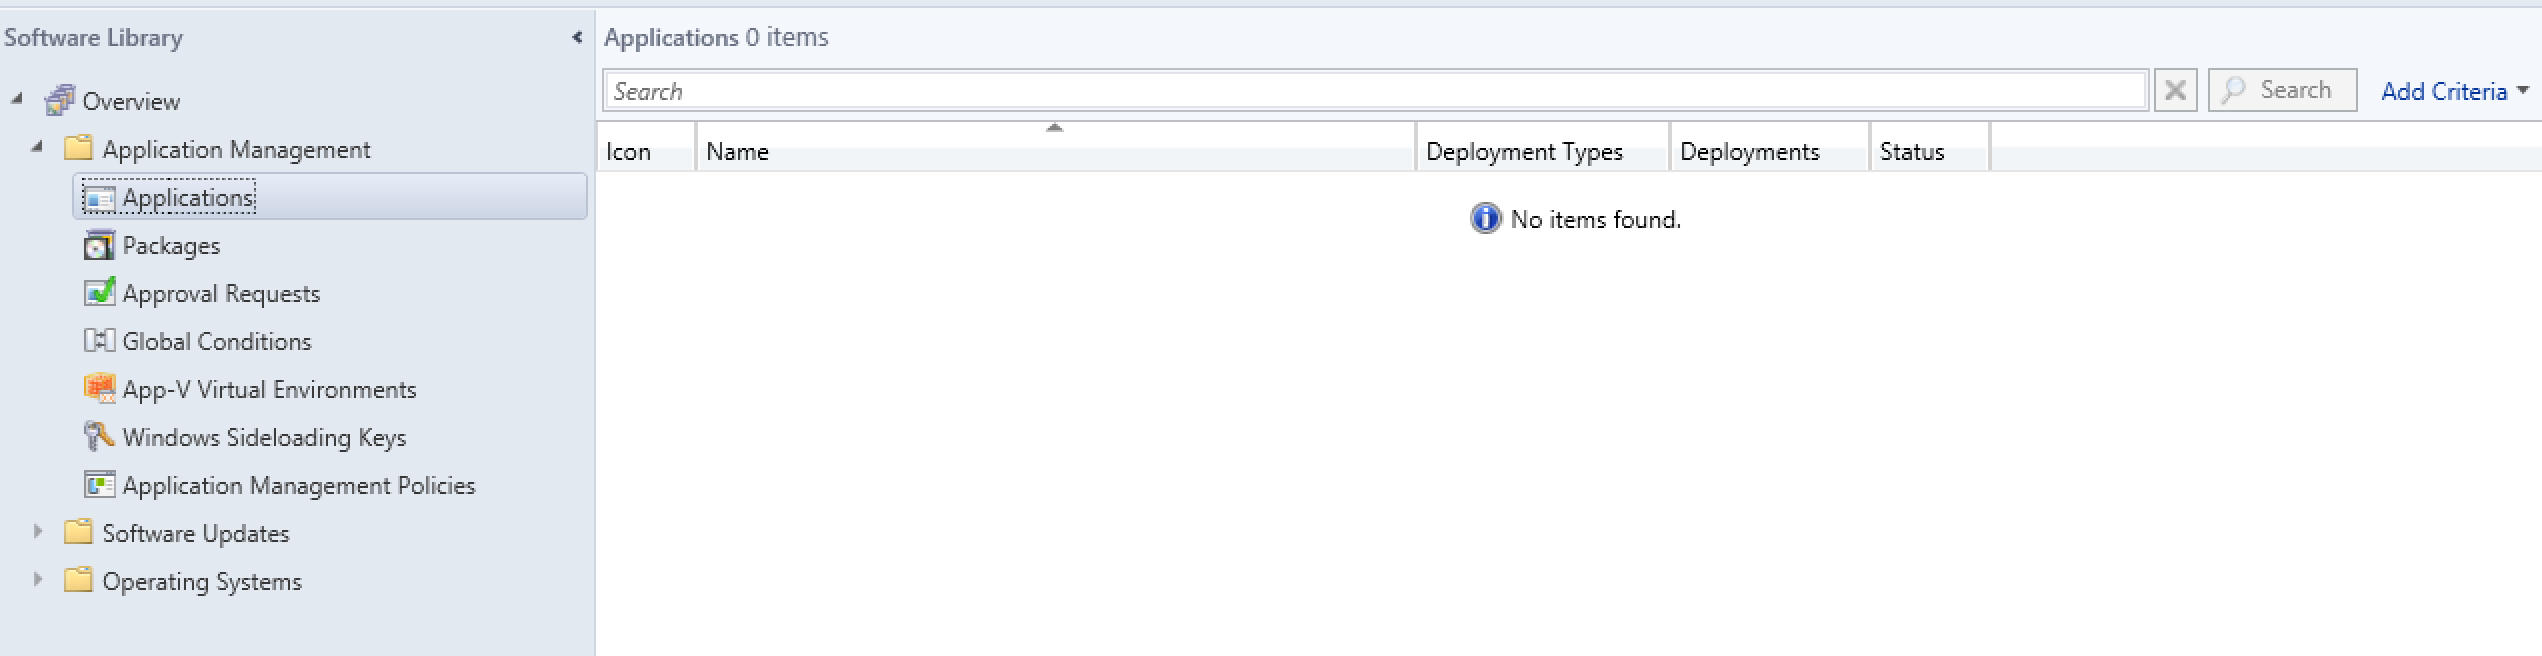Sort list by Name column header
2542x656 pixels.
[1054, 152]
